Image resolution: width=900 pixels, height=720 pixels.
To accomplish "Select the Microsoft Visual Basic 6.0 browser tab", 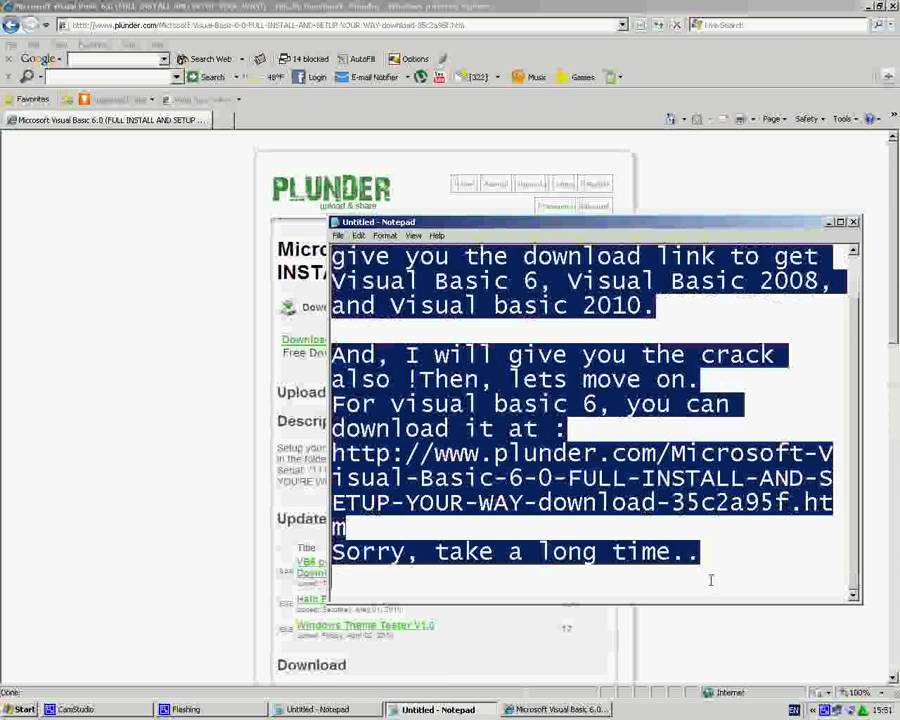I will (107, 120).
